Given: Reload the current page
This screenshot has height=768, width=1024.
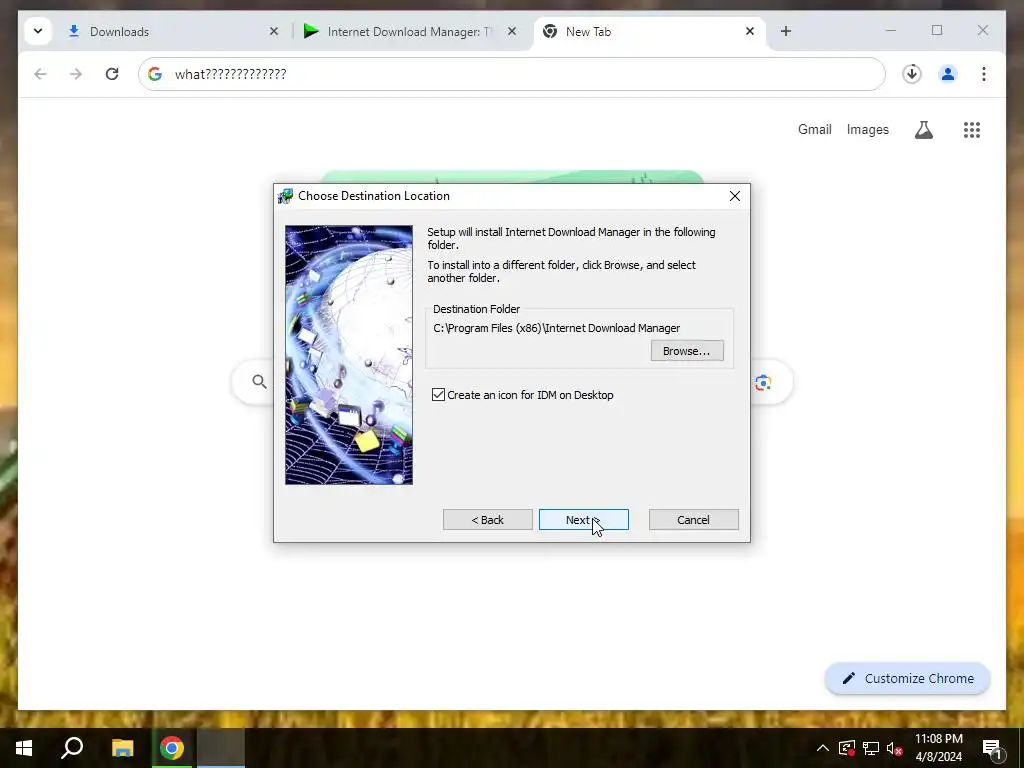Looking at the screenshot, I should [112, 74].
